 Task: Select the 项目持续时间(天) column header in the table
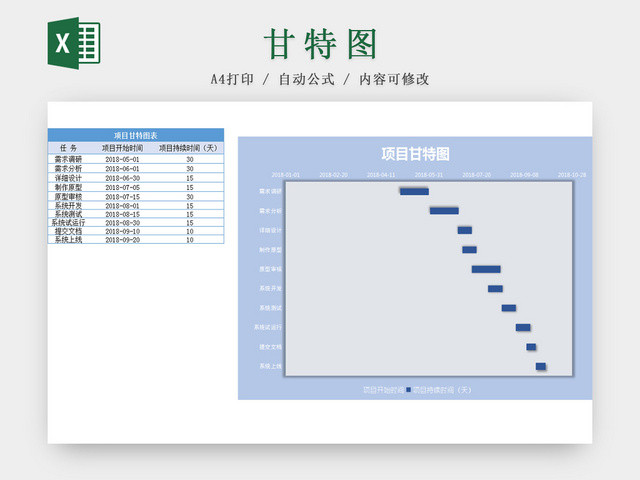pos(188,148)
